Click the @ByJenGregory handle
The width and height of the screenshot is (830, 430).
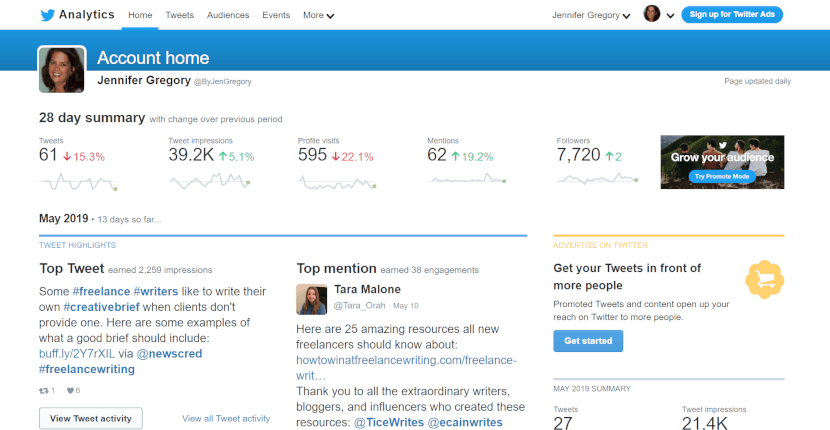point(222,82)
